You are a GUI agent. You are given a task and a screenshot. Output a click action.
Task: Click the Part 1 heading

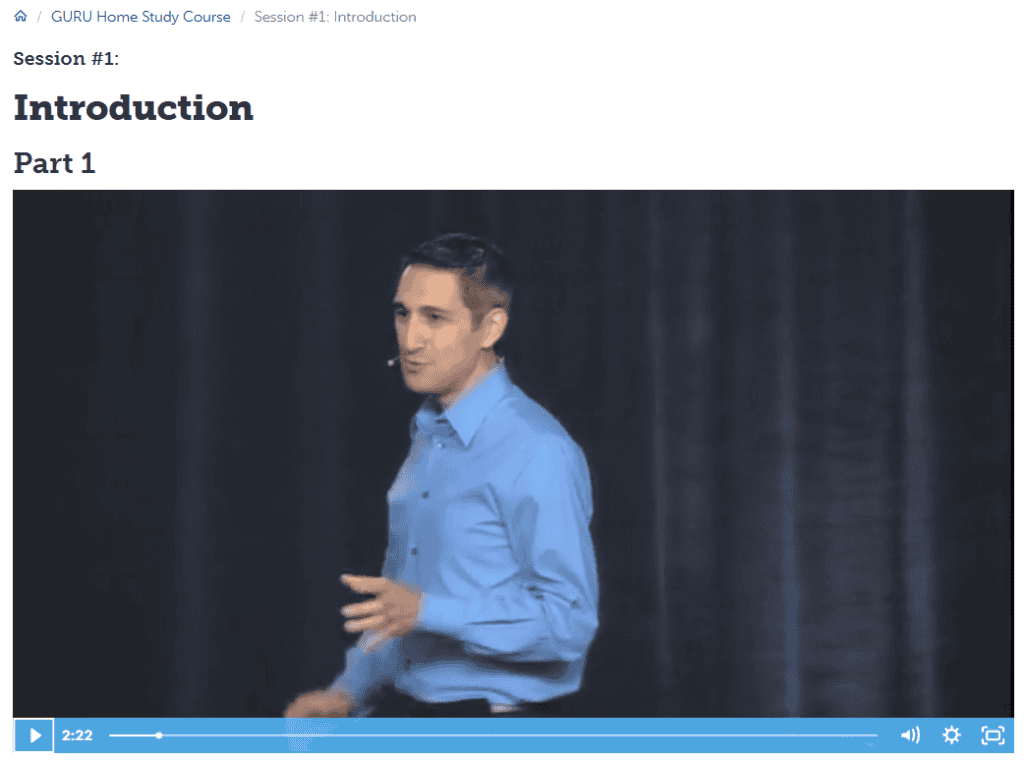click(x=54, y=163)
